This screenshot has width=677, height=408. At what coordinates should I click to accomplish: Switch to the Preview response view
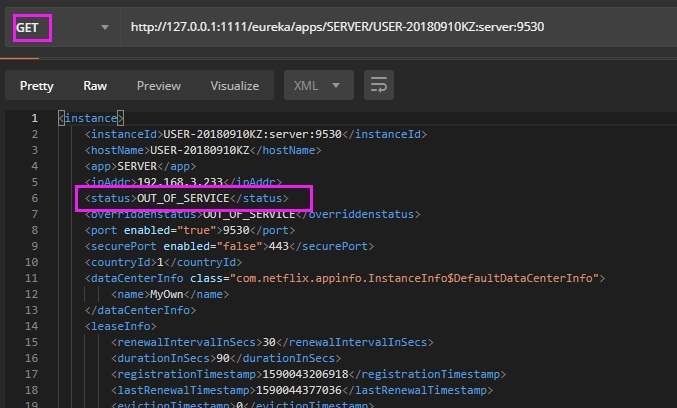tap(159, 85)
